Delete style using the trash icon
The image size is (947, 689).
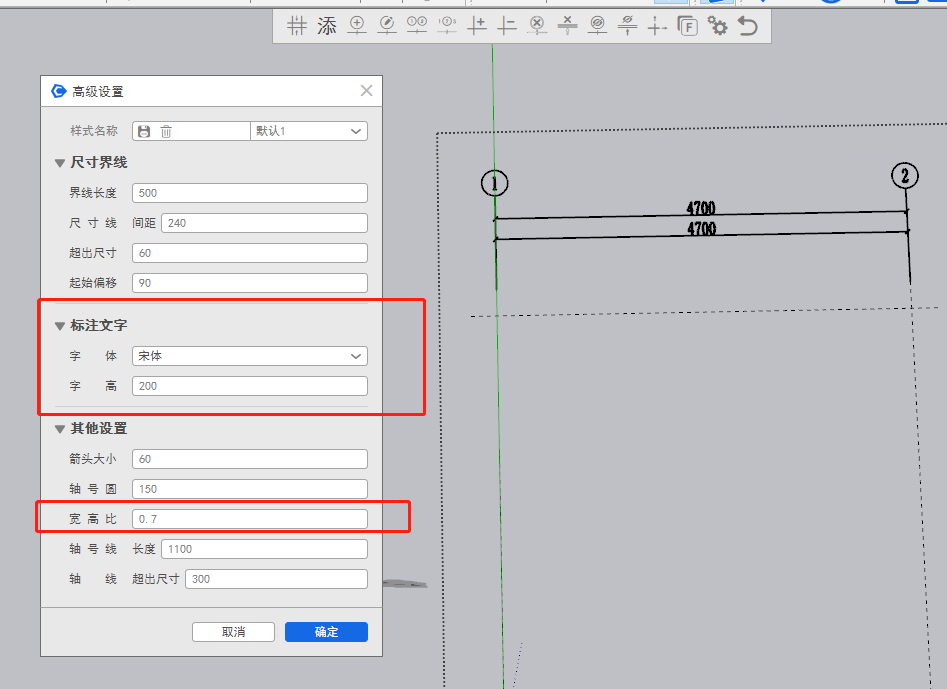tap(166, 131)
